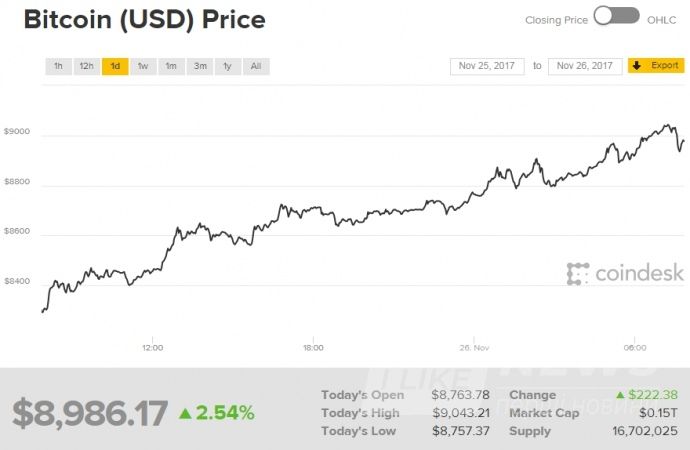Choose the 3m time range
690x450 pixels.
tap(200, 66)
